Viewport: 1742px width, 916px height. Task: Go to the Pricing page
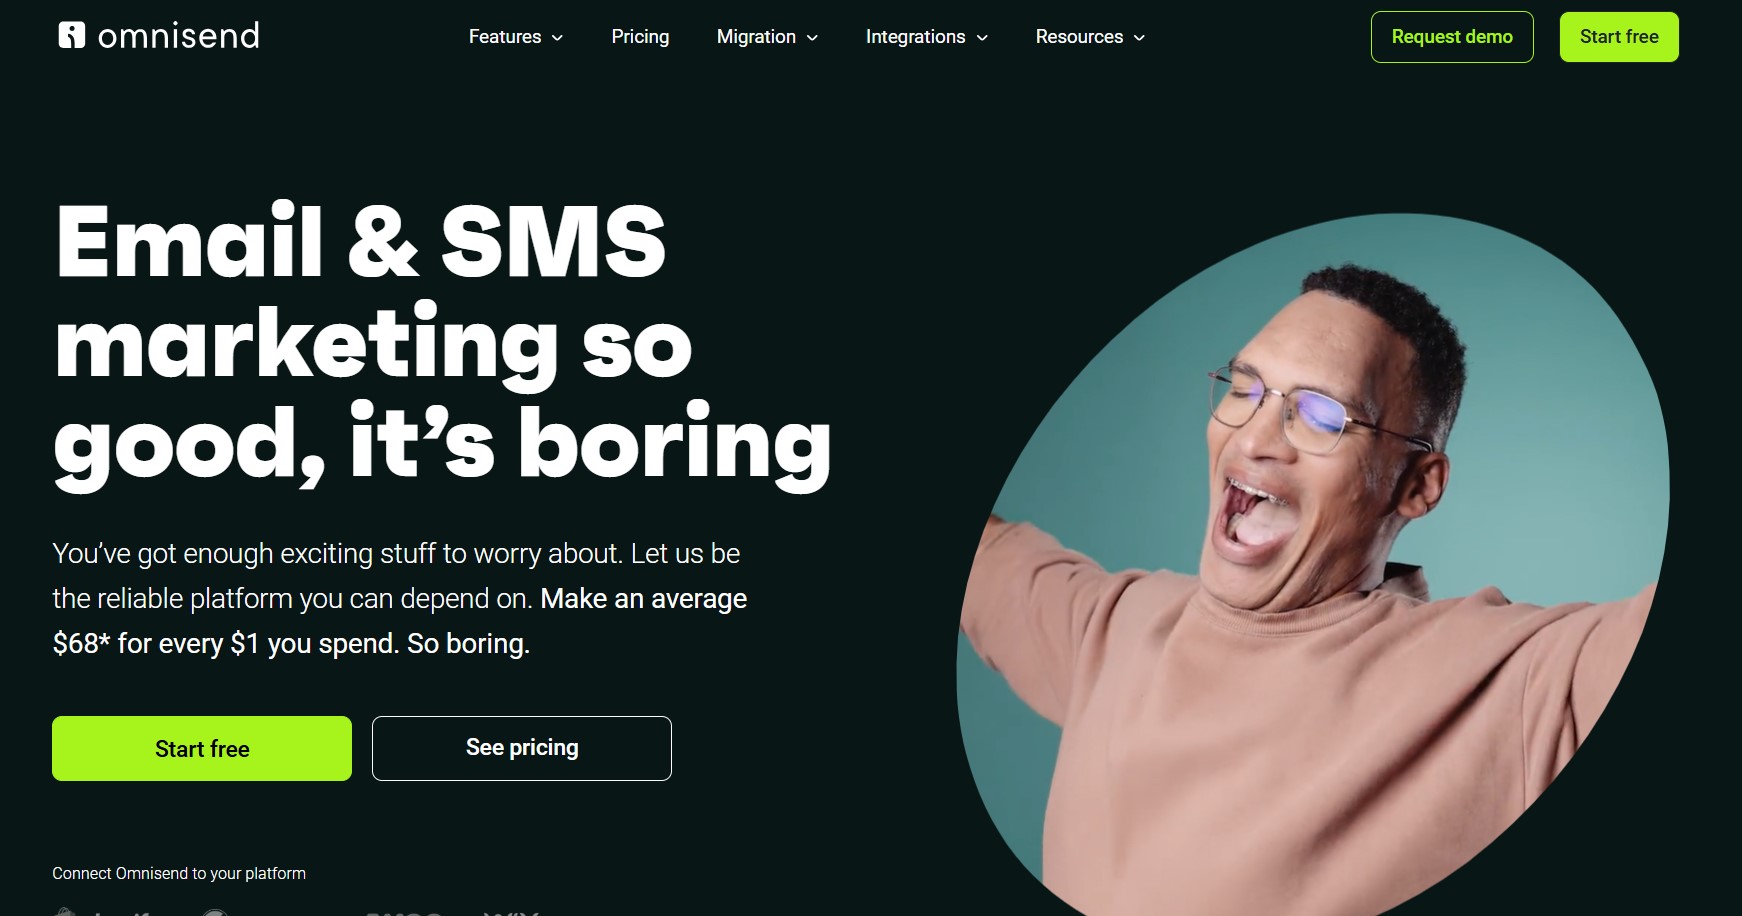[640, 37]
